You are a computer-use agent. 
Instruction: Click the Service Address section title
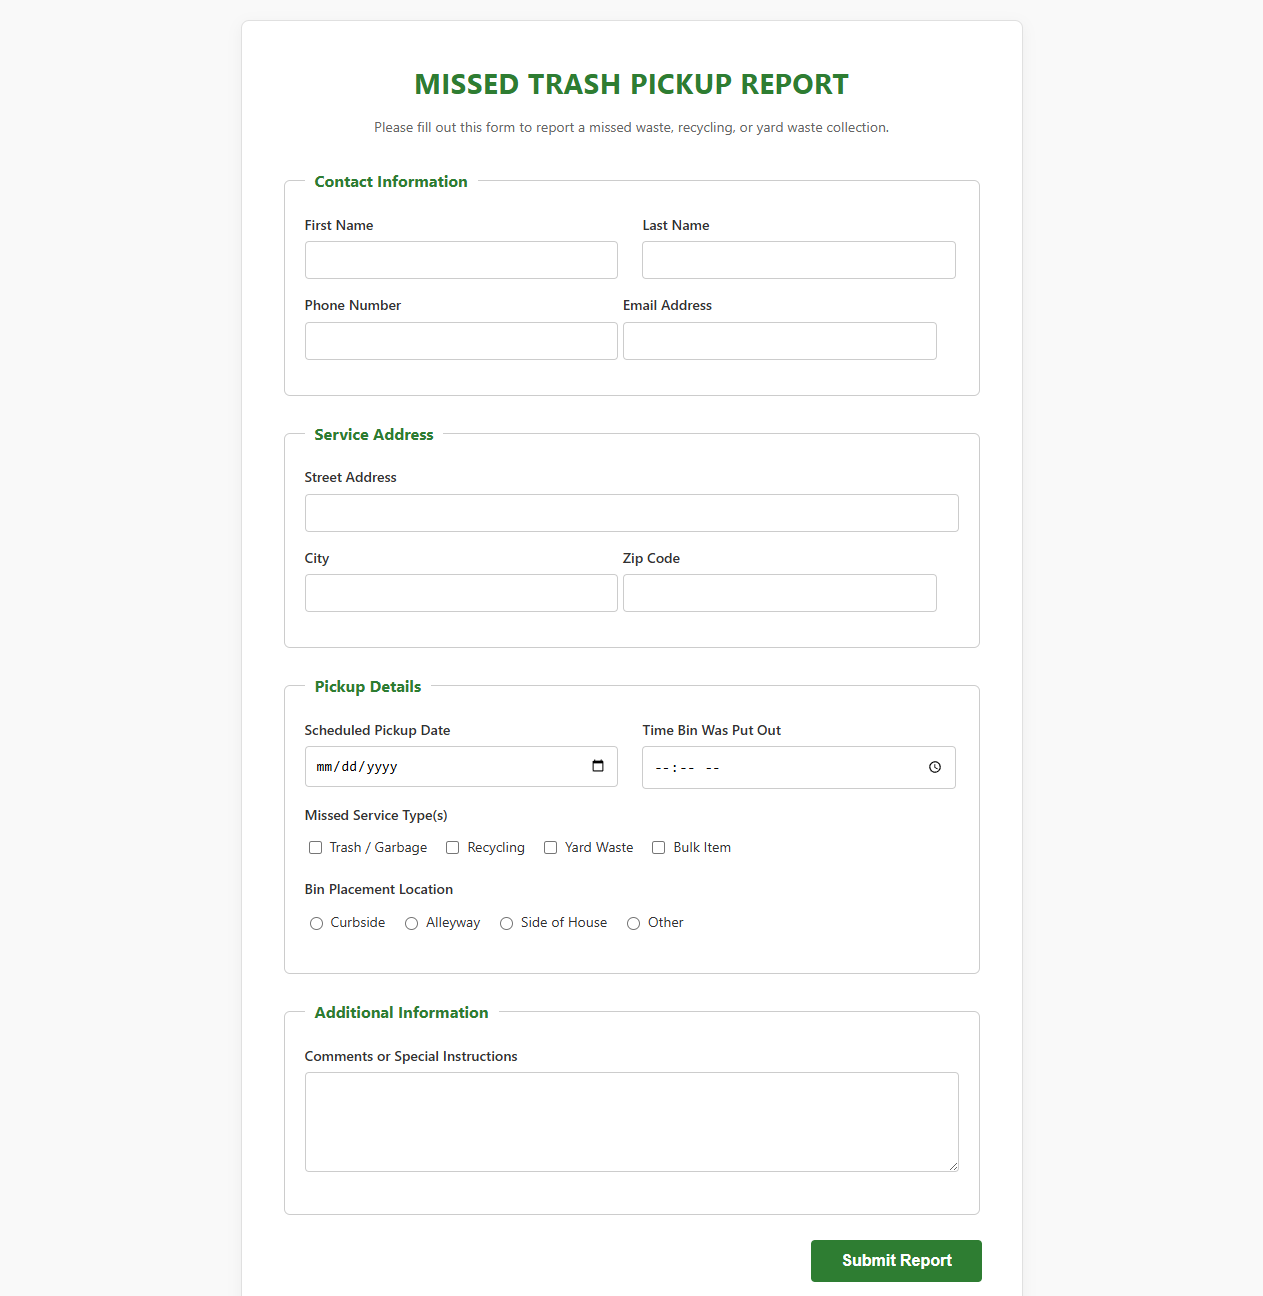pos(374,434)
